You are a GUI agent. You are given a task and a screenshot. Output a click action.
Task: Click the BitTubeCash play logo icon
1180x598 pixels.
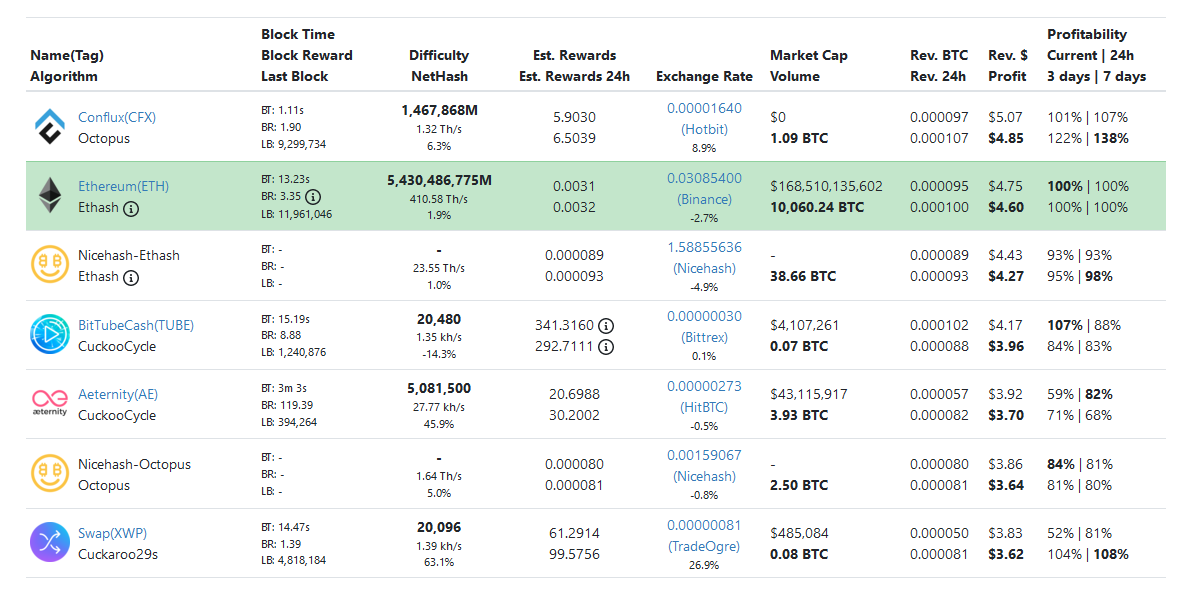[x=50, y=334]
